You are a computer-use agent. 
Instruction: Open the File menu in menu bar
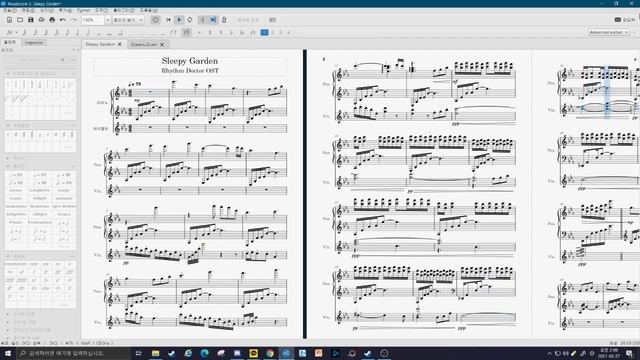[x=9, y=10]
